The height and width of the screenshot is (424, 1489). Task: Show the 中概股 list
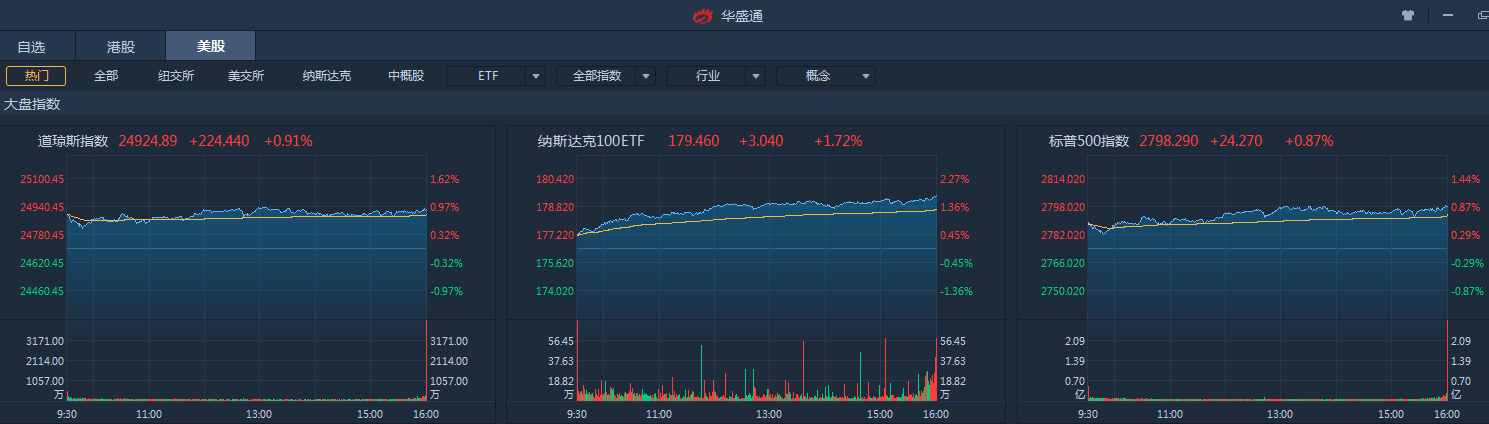406,76
